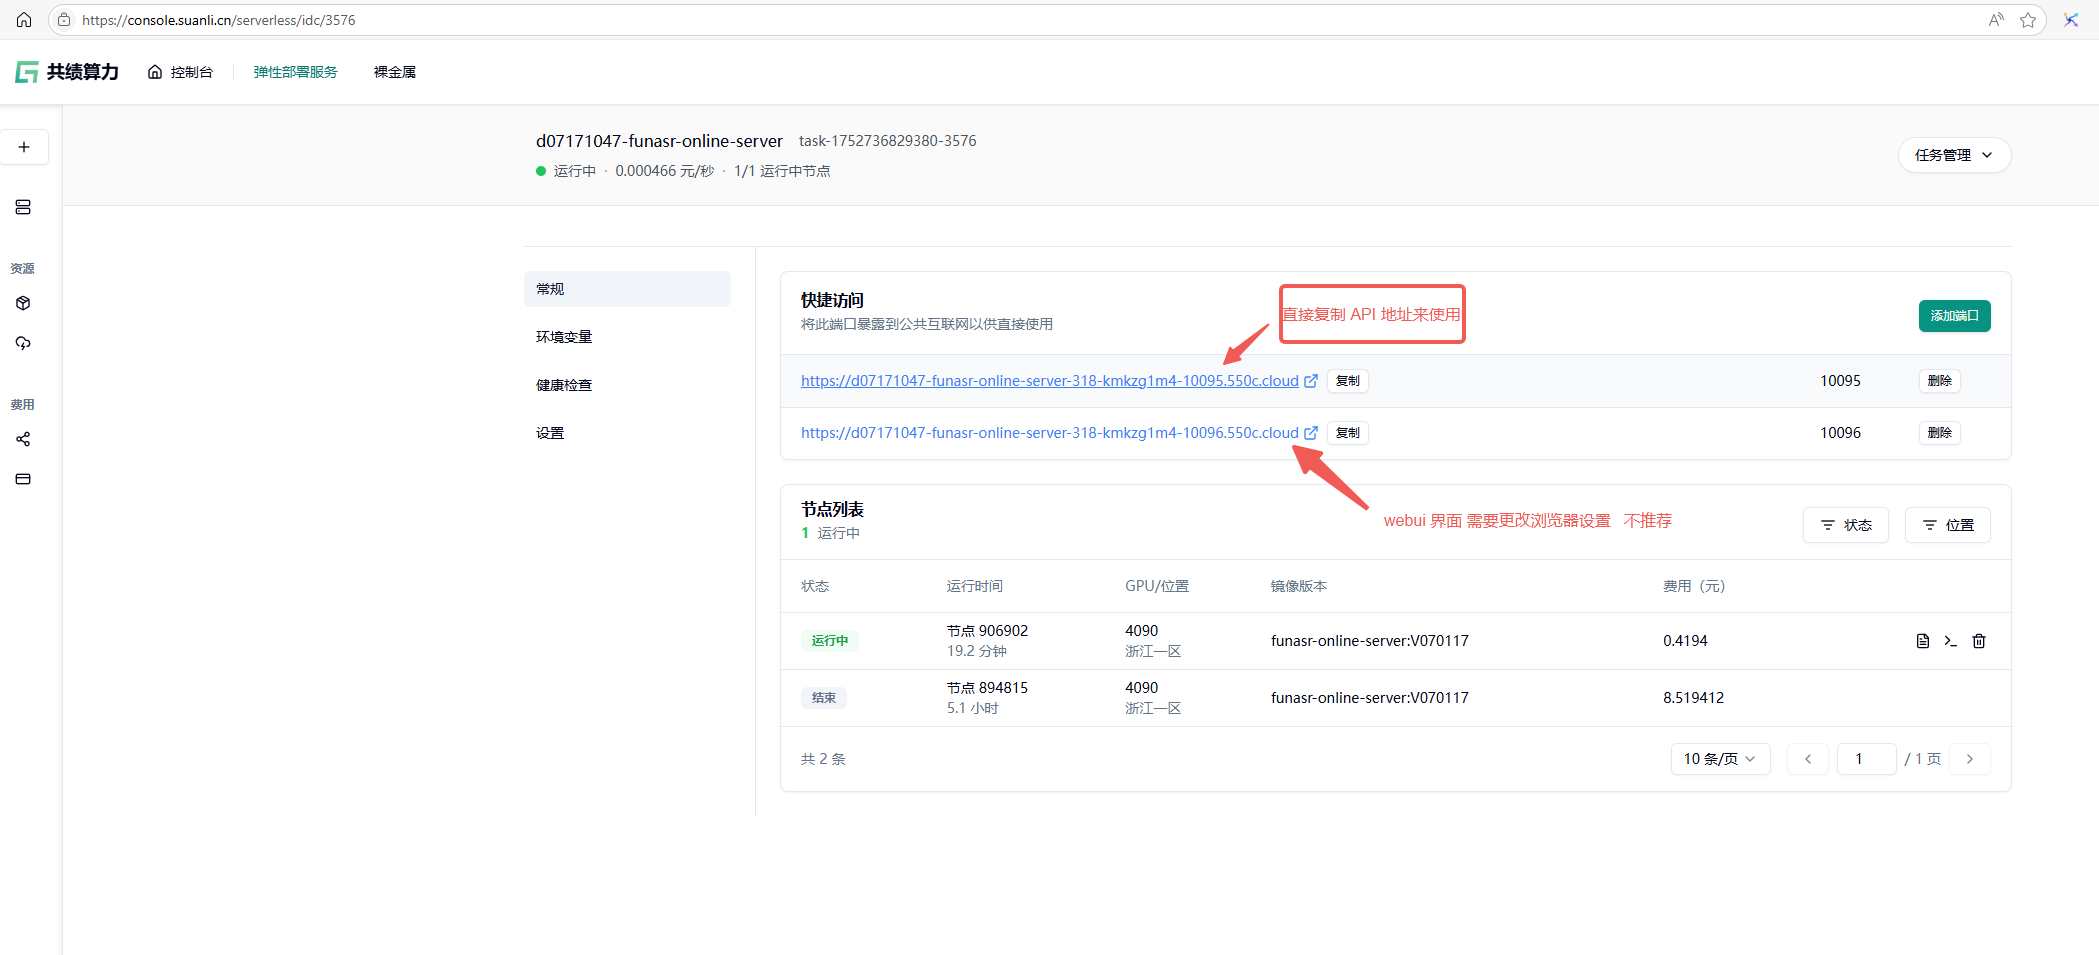This screenshot has width=2099, height=955.
Task: Open the port 10096 cloud link
Action: tap(1049, 433)
